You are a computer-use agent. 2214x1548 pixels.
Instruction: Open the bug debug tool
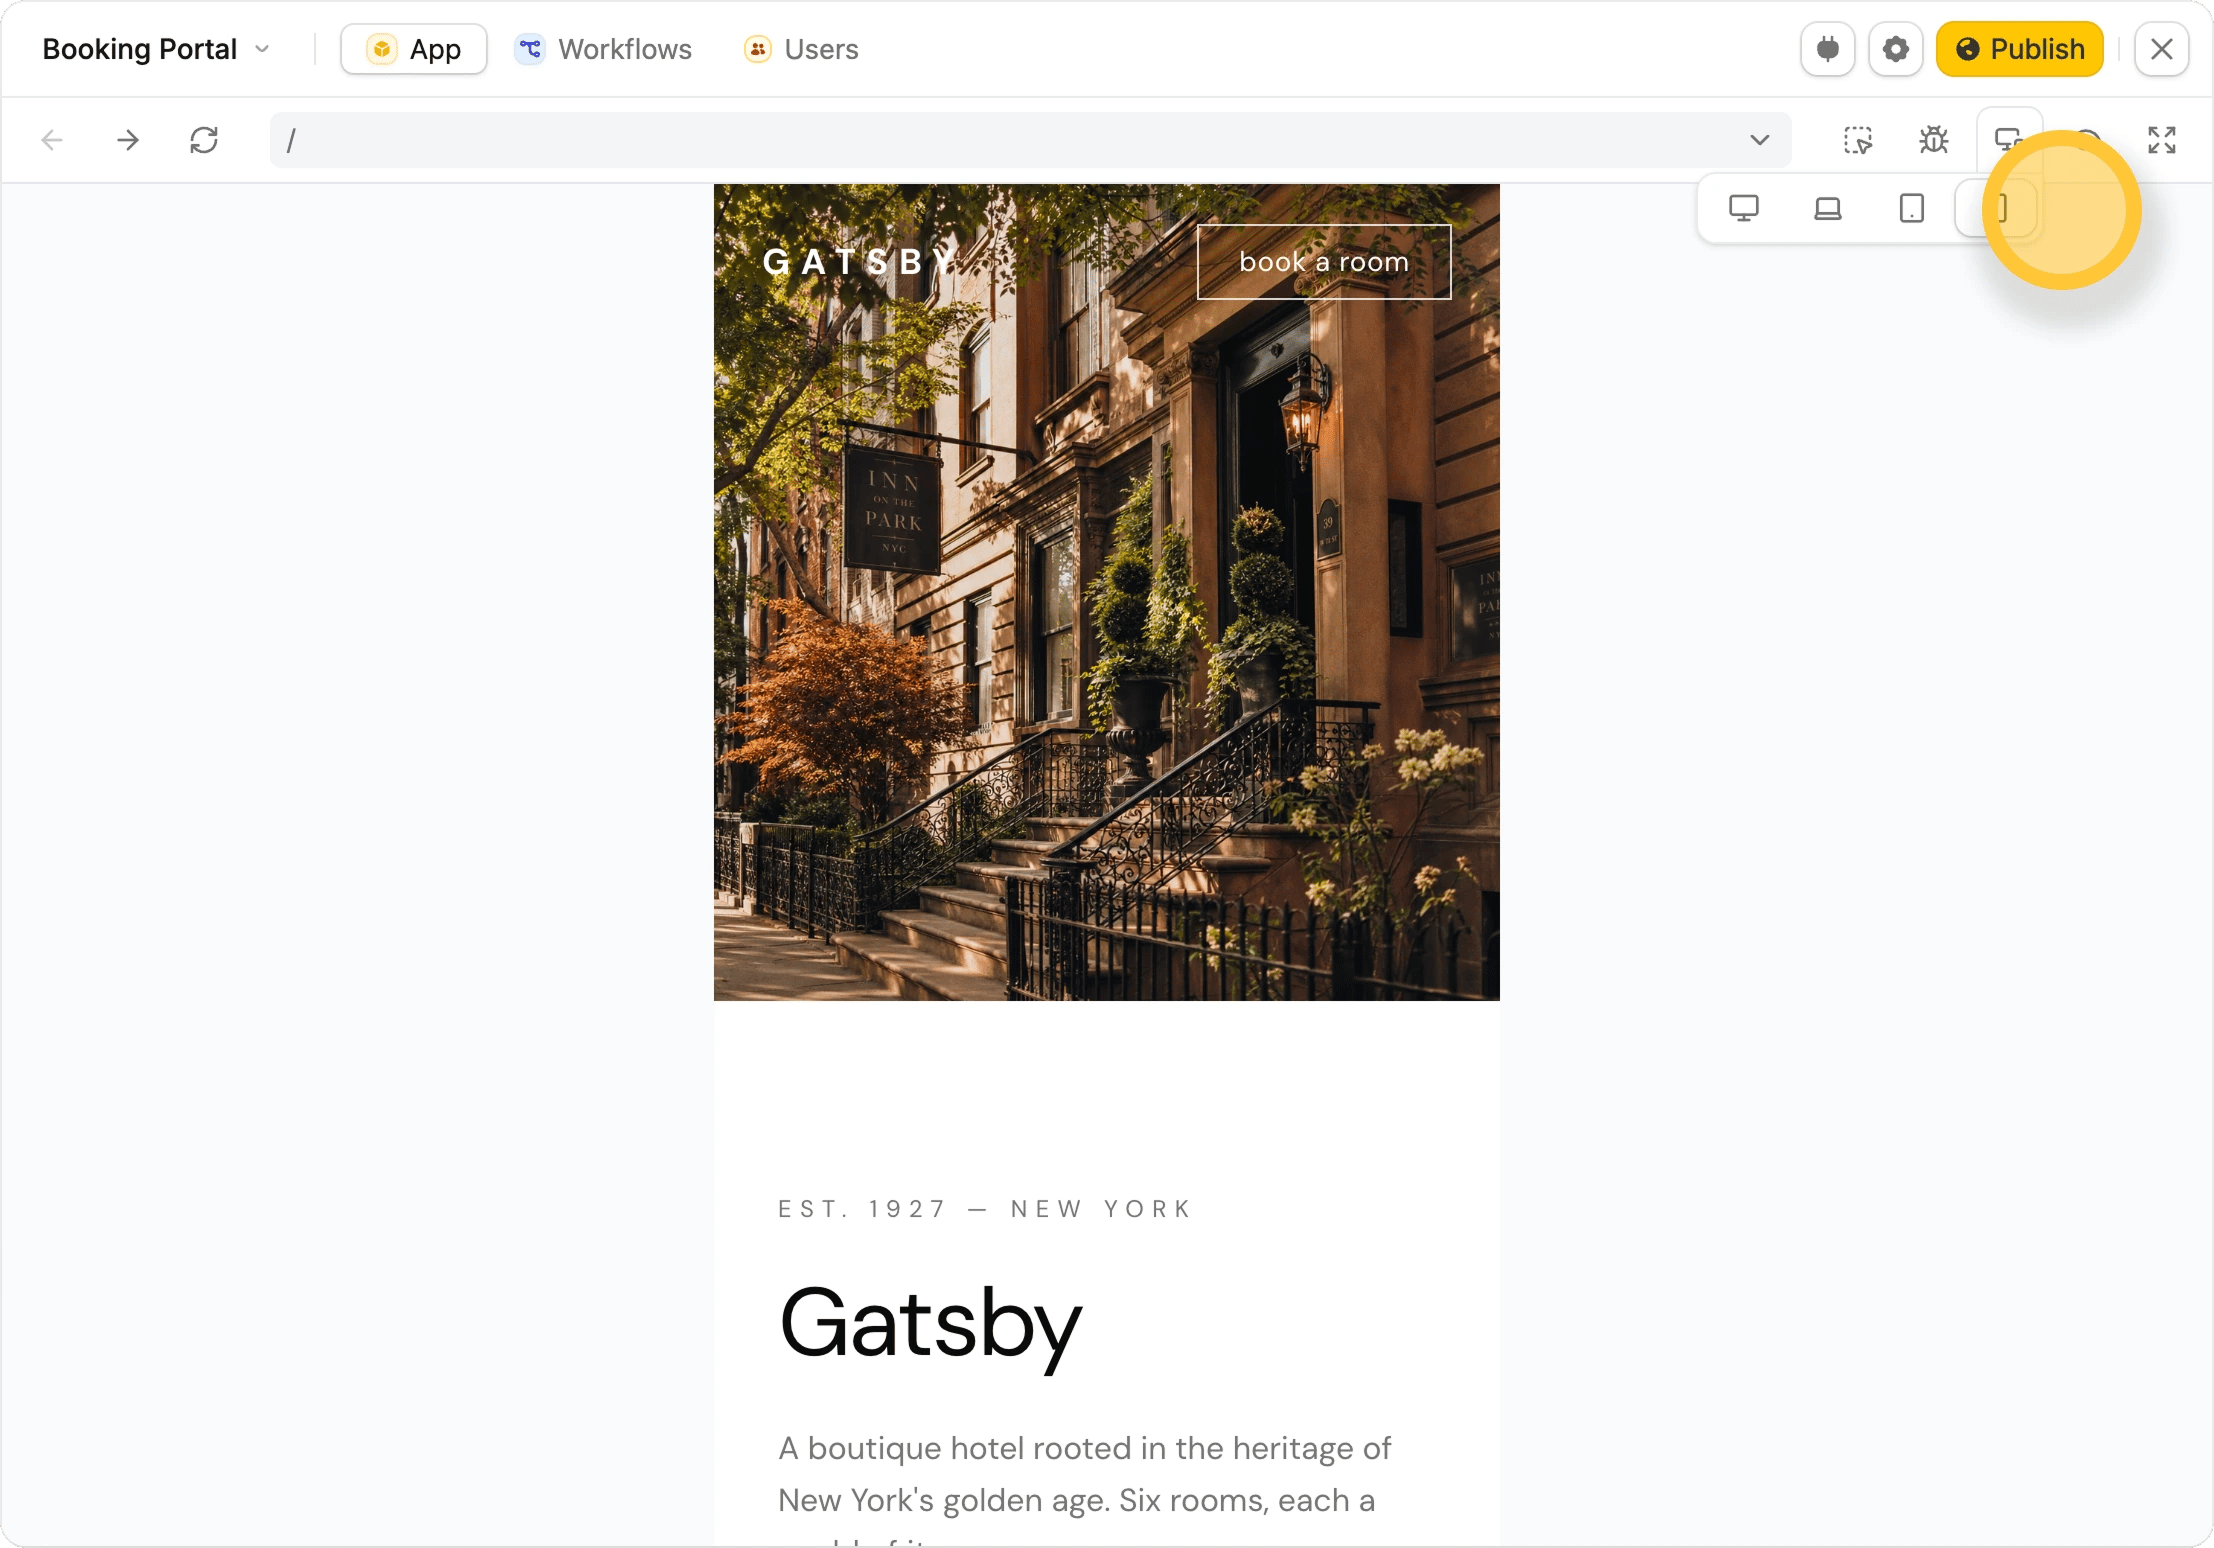pos(1934,140)
